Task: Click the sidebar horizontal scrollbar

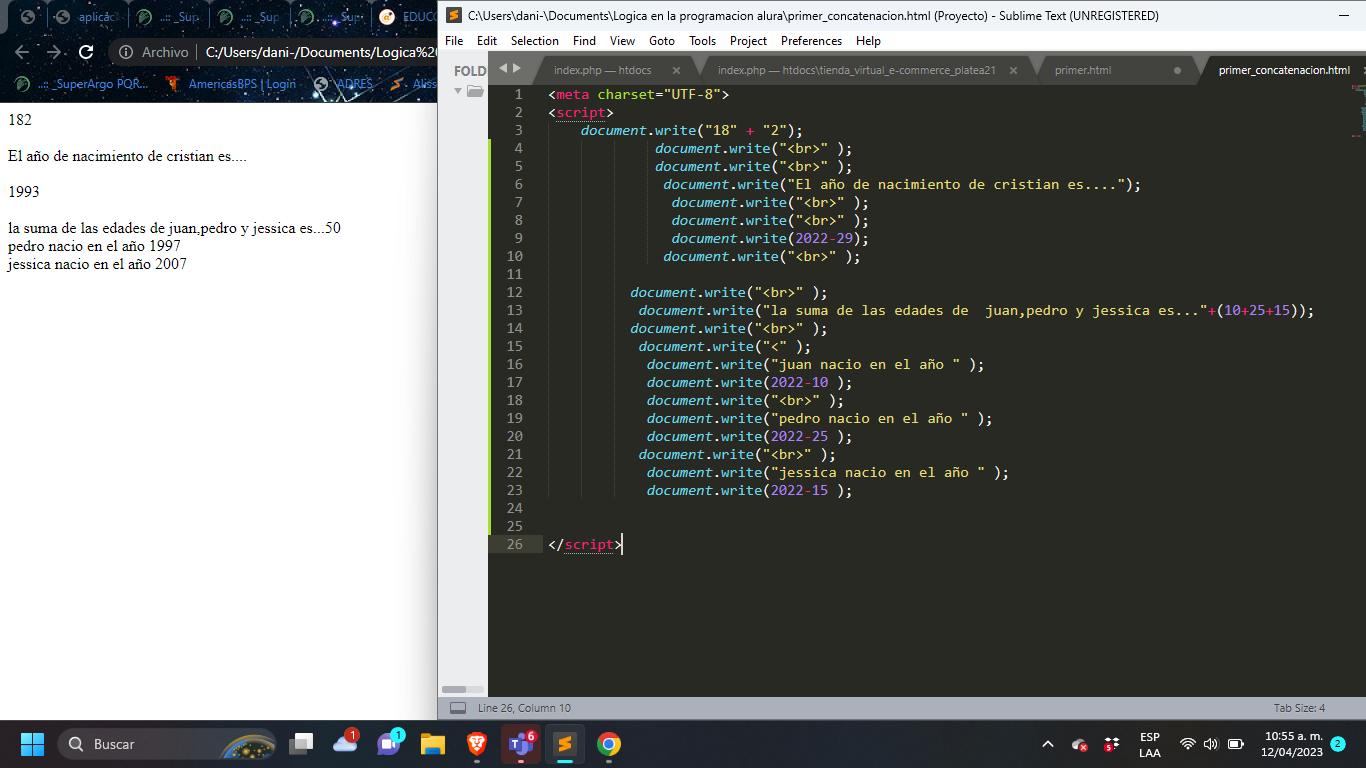Action: [x=454, y=689]
